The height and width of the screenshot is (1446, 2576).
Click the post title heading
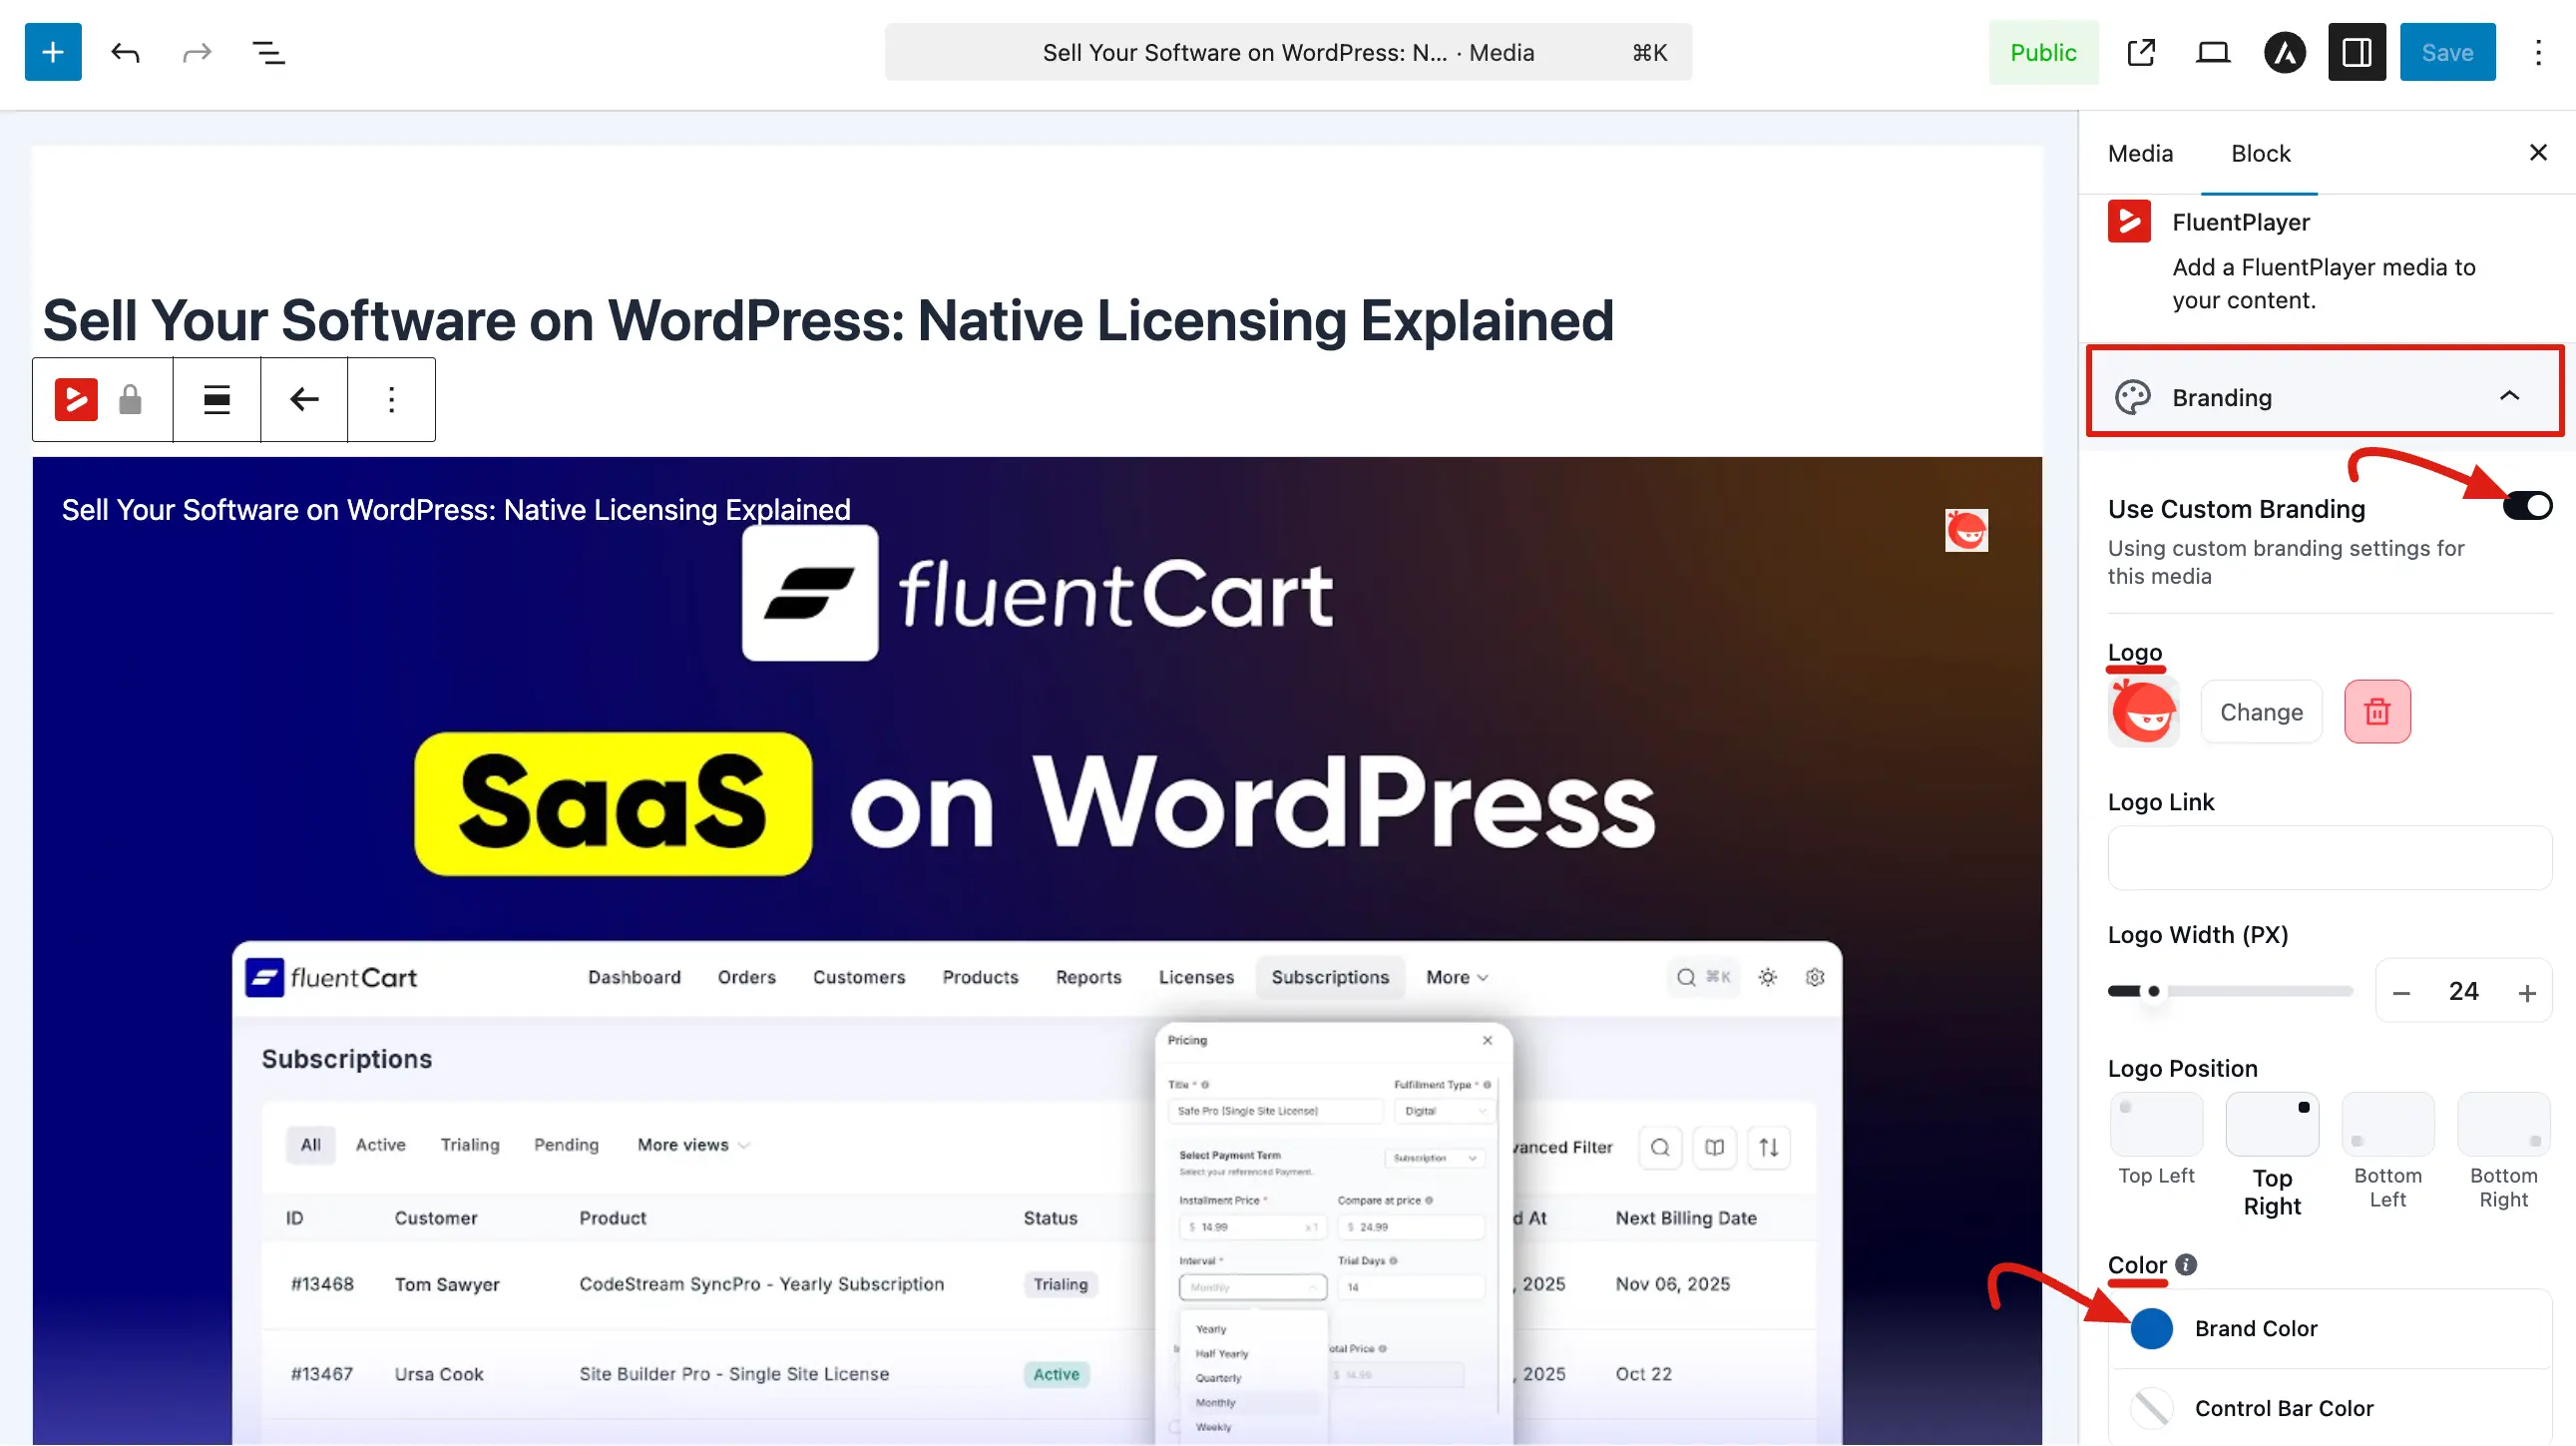(828, 321)
